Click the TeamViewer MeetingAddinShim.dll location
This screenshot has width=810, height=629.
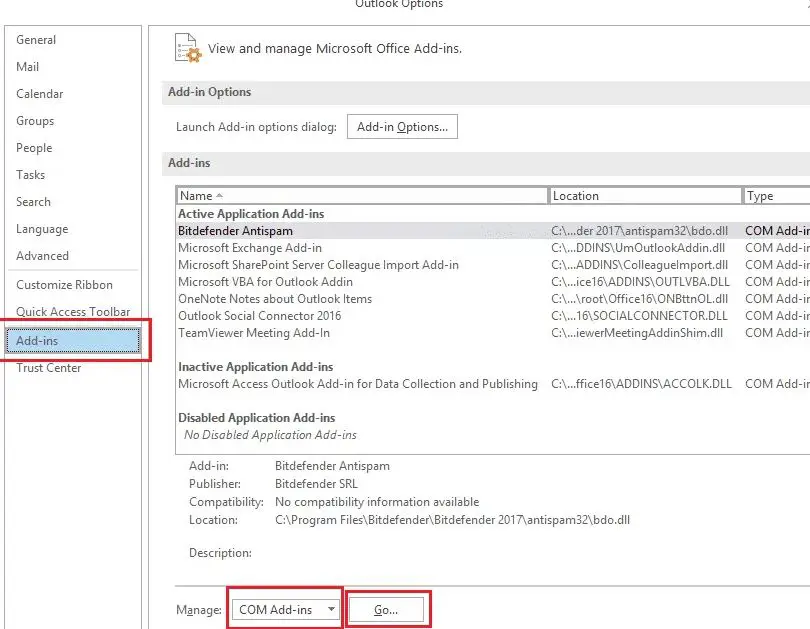[637, 333]
